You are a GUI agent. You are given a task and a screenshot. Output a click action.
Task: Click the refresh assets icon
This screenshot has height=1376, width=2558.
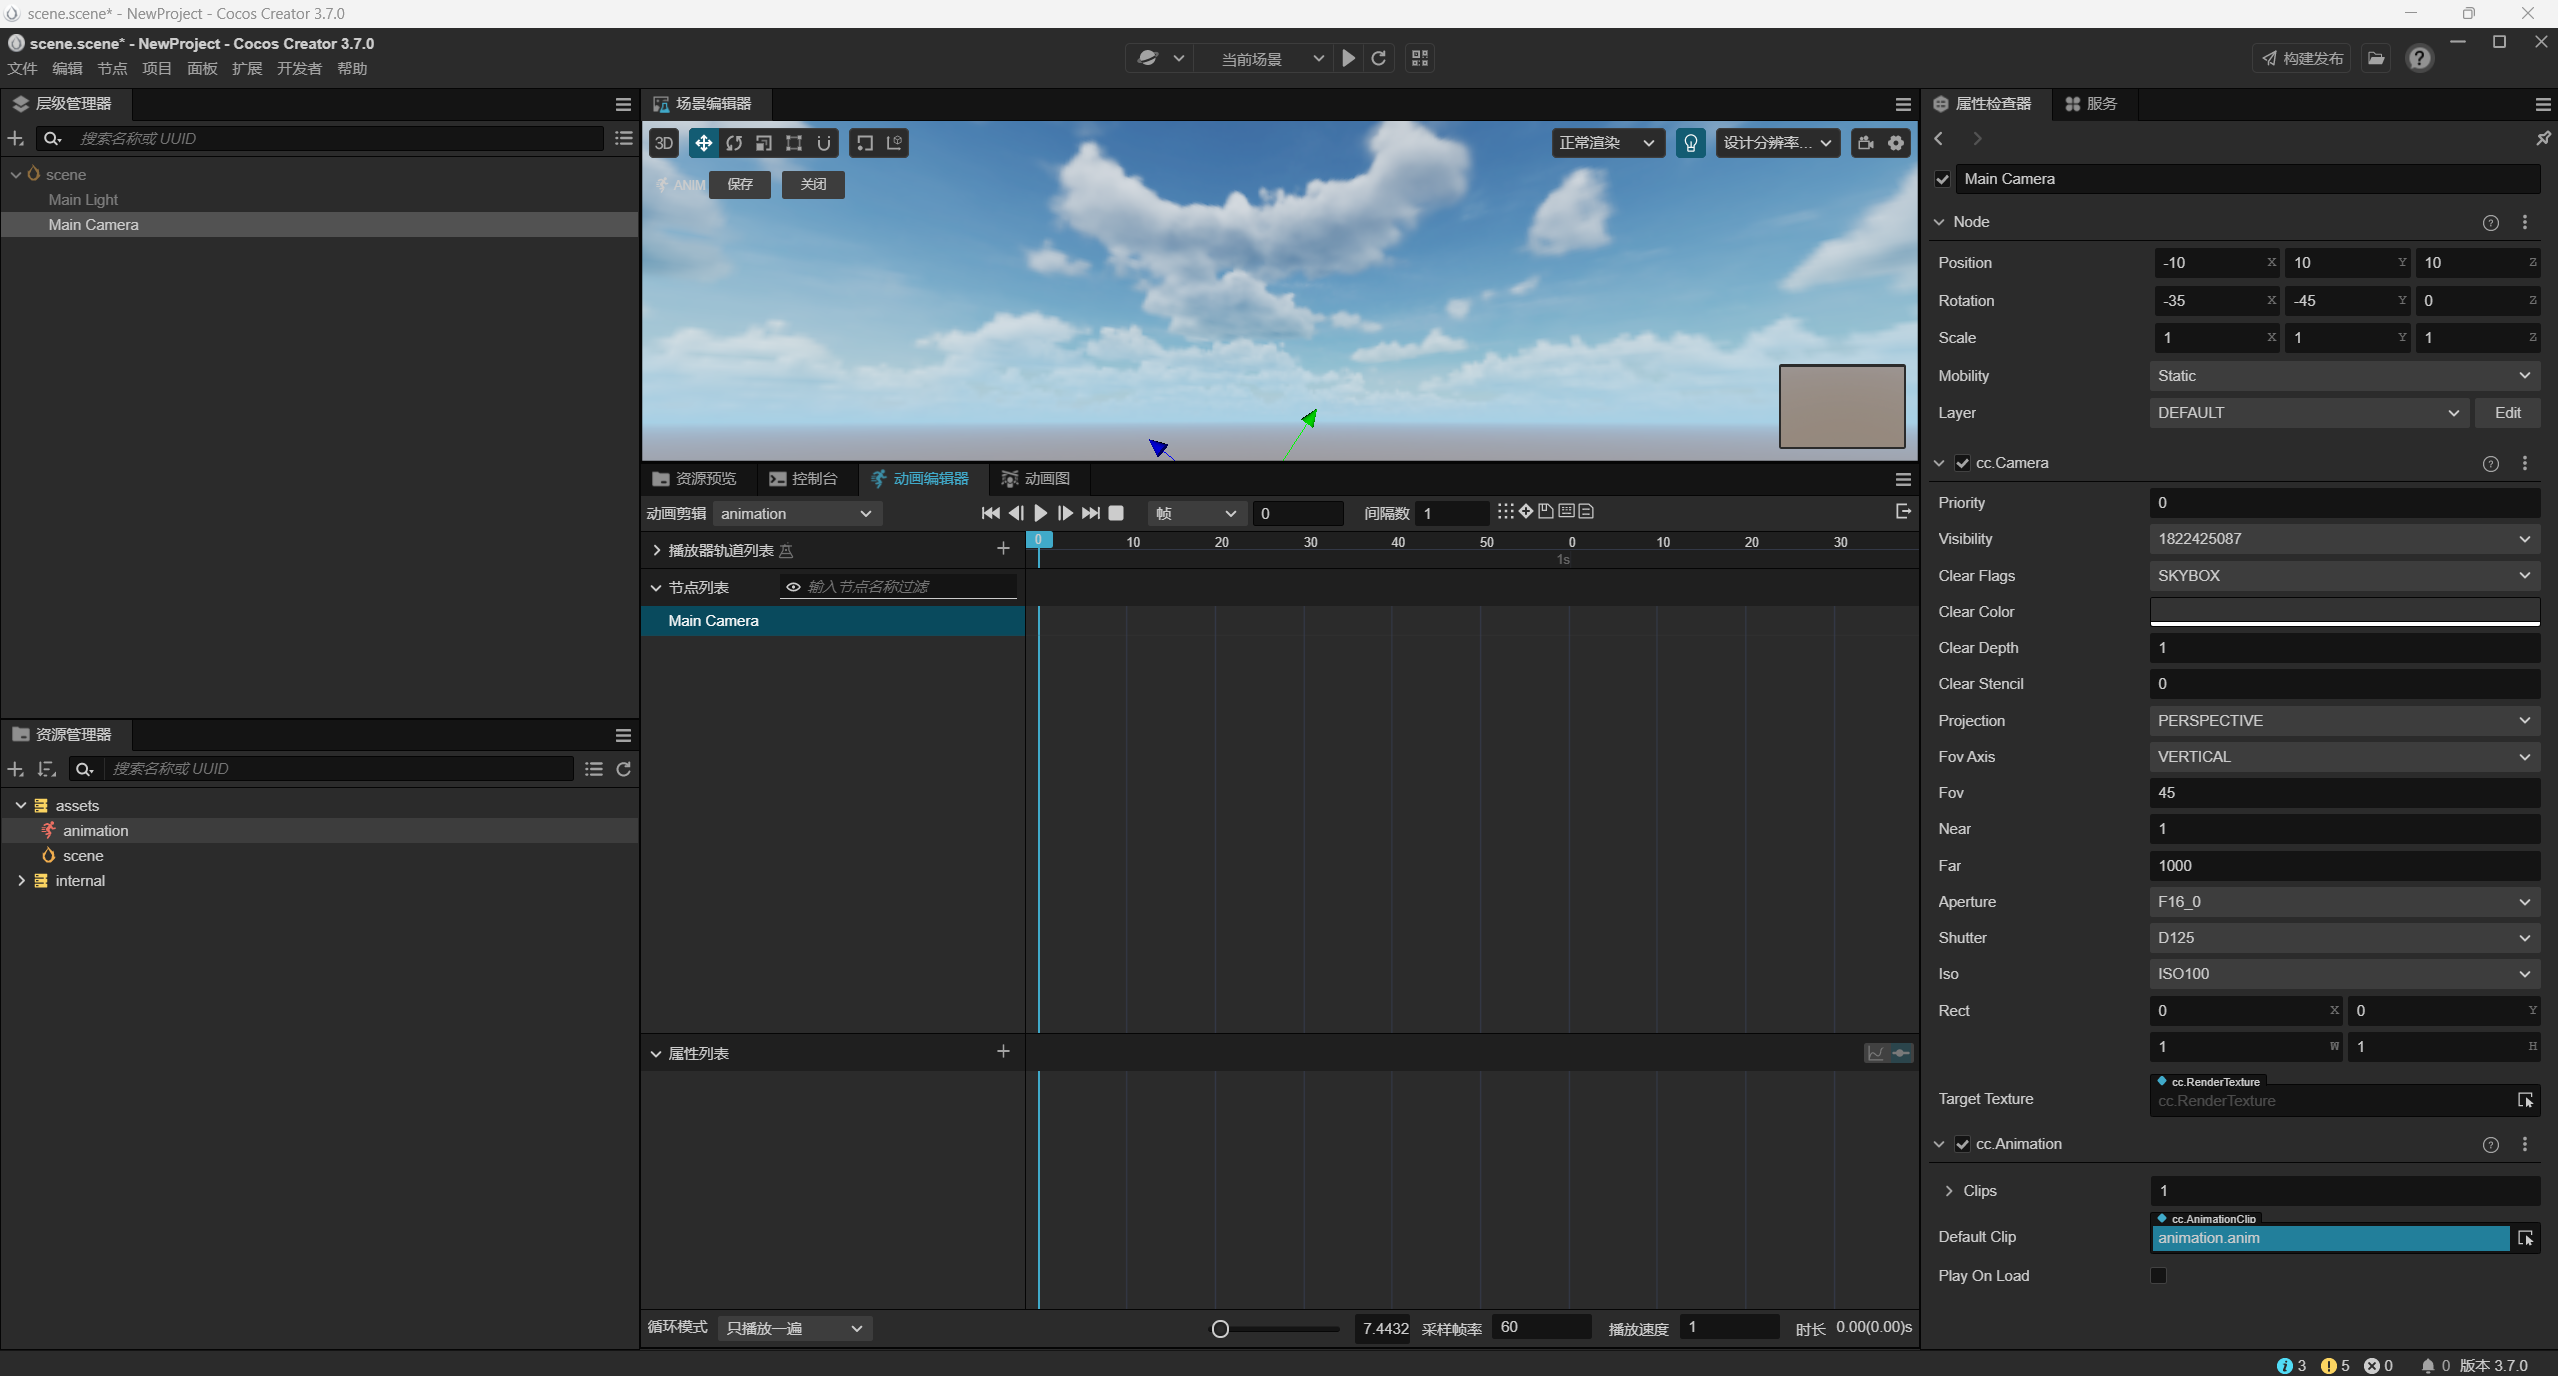pos(623,769)
